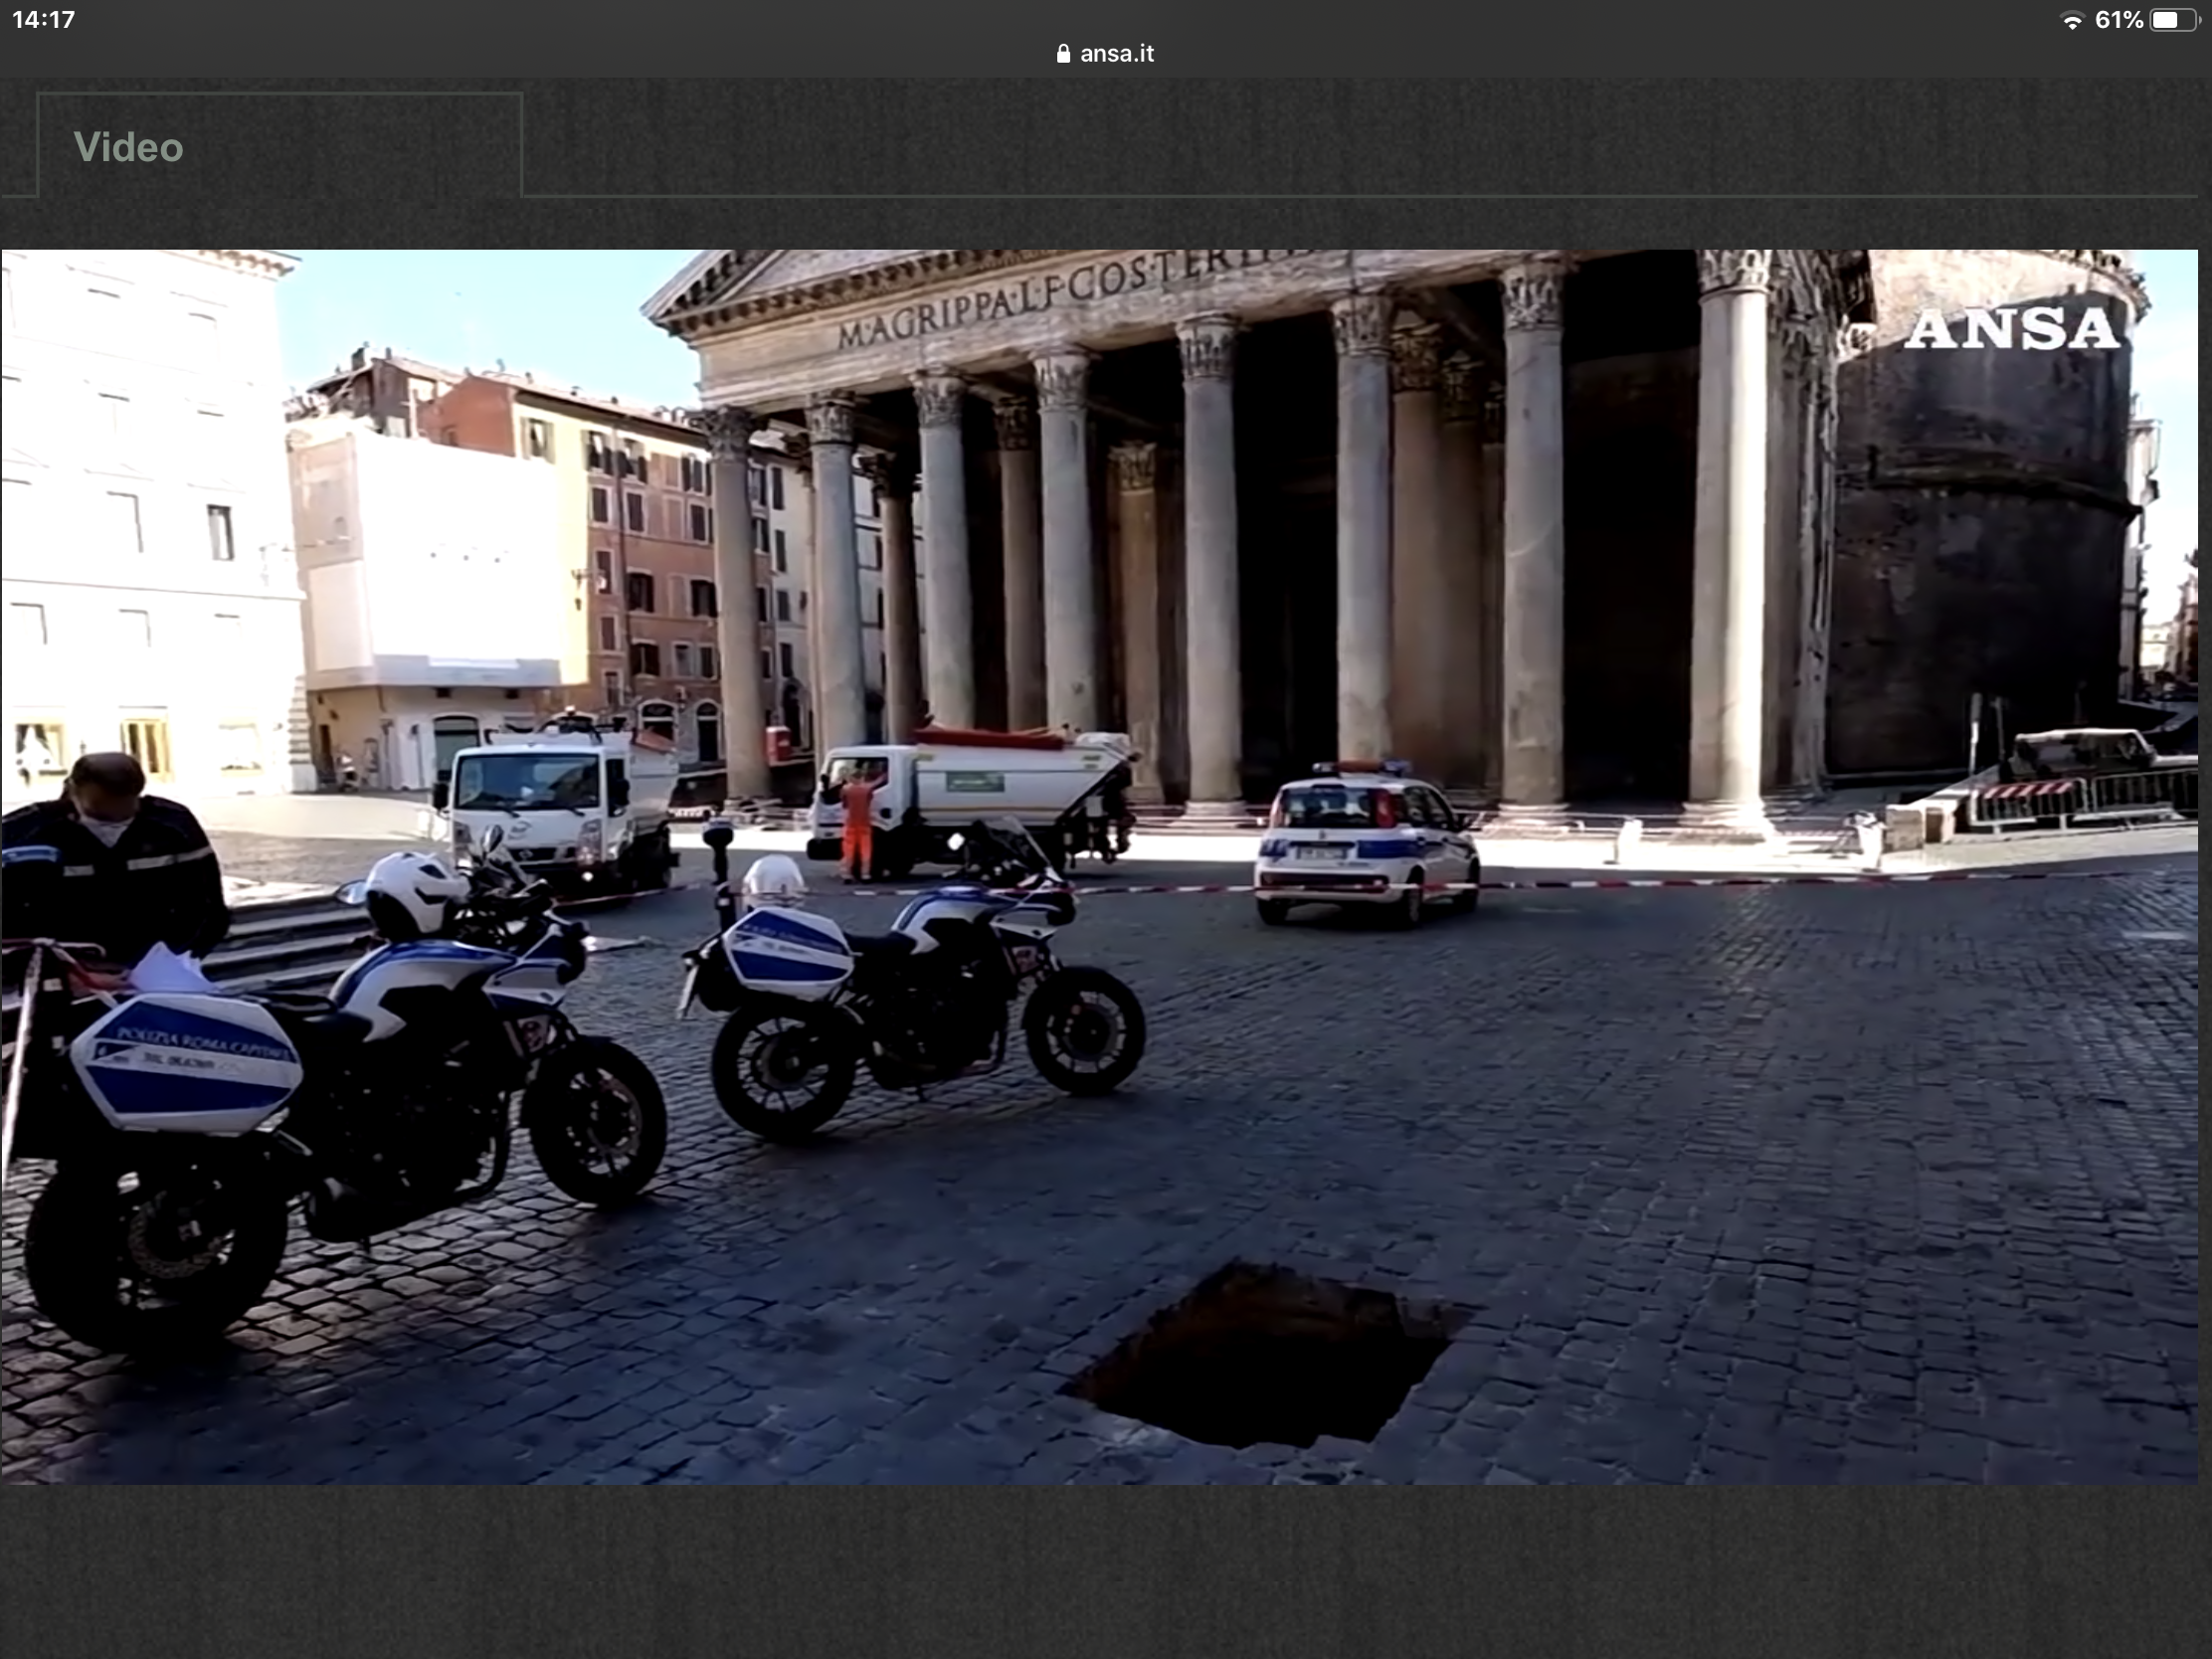Tap the 14:17 clock in status bar
2212x1659 pixels.
(43, 20)
